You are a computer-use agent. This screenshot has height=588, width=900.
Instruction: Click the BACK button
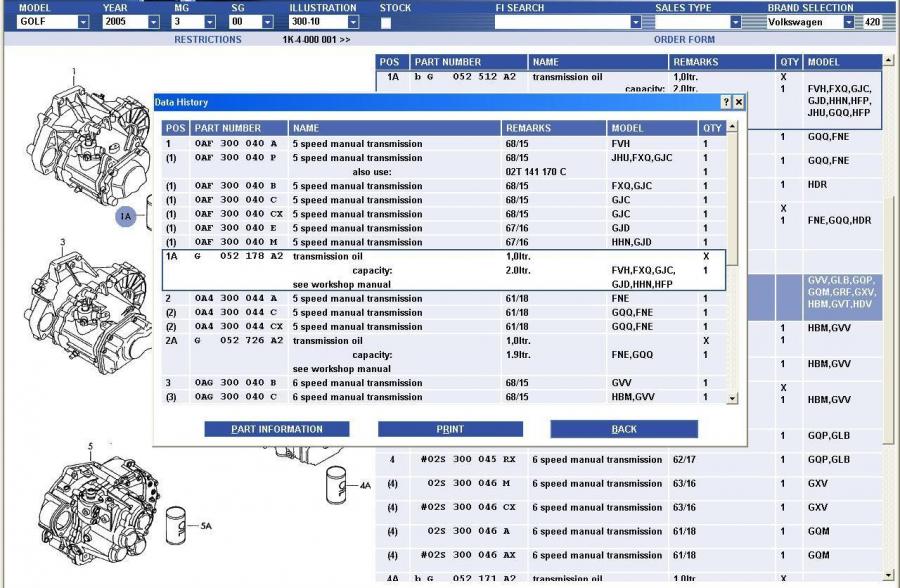tap(624, 429)
